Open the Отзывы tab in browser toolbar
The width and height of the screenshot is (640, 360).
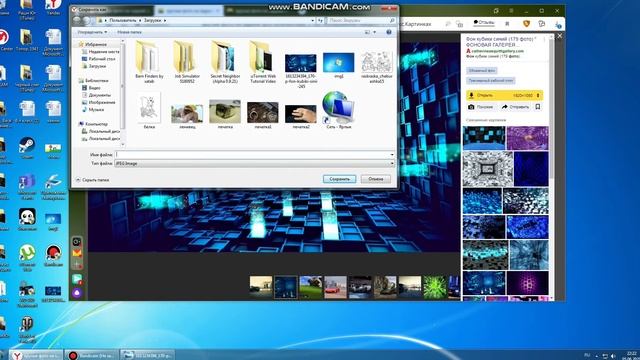(484, 22)
